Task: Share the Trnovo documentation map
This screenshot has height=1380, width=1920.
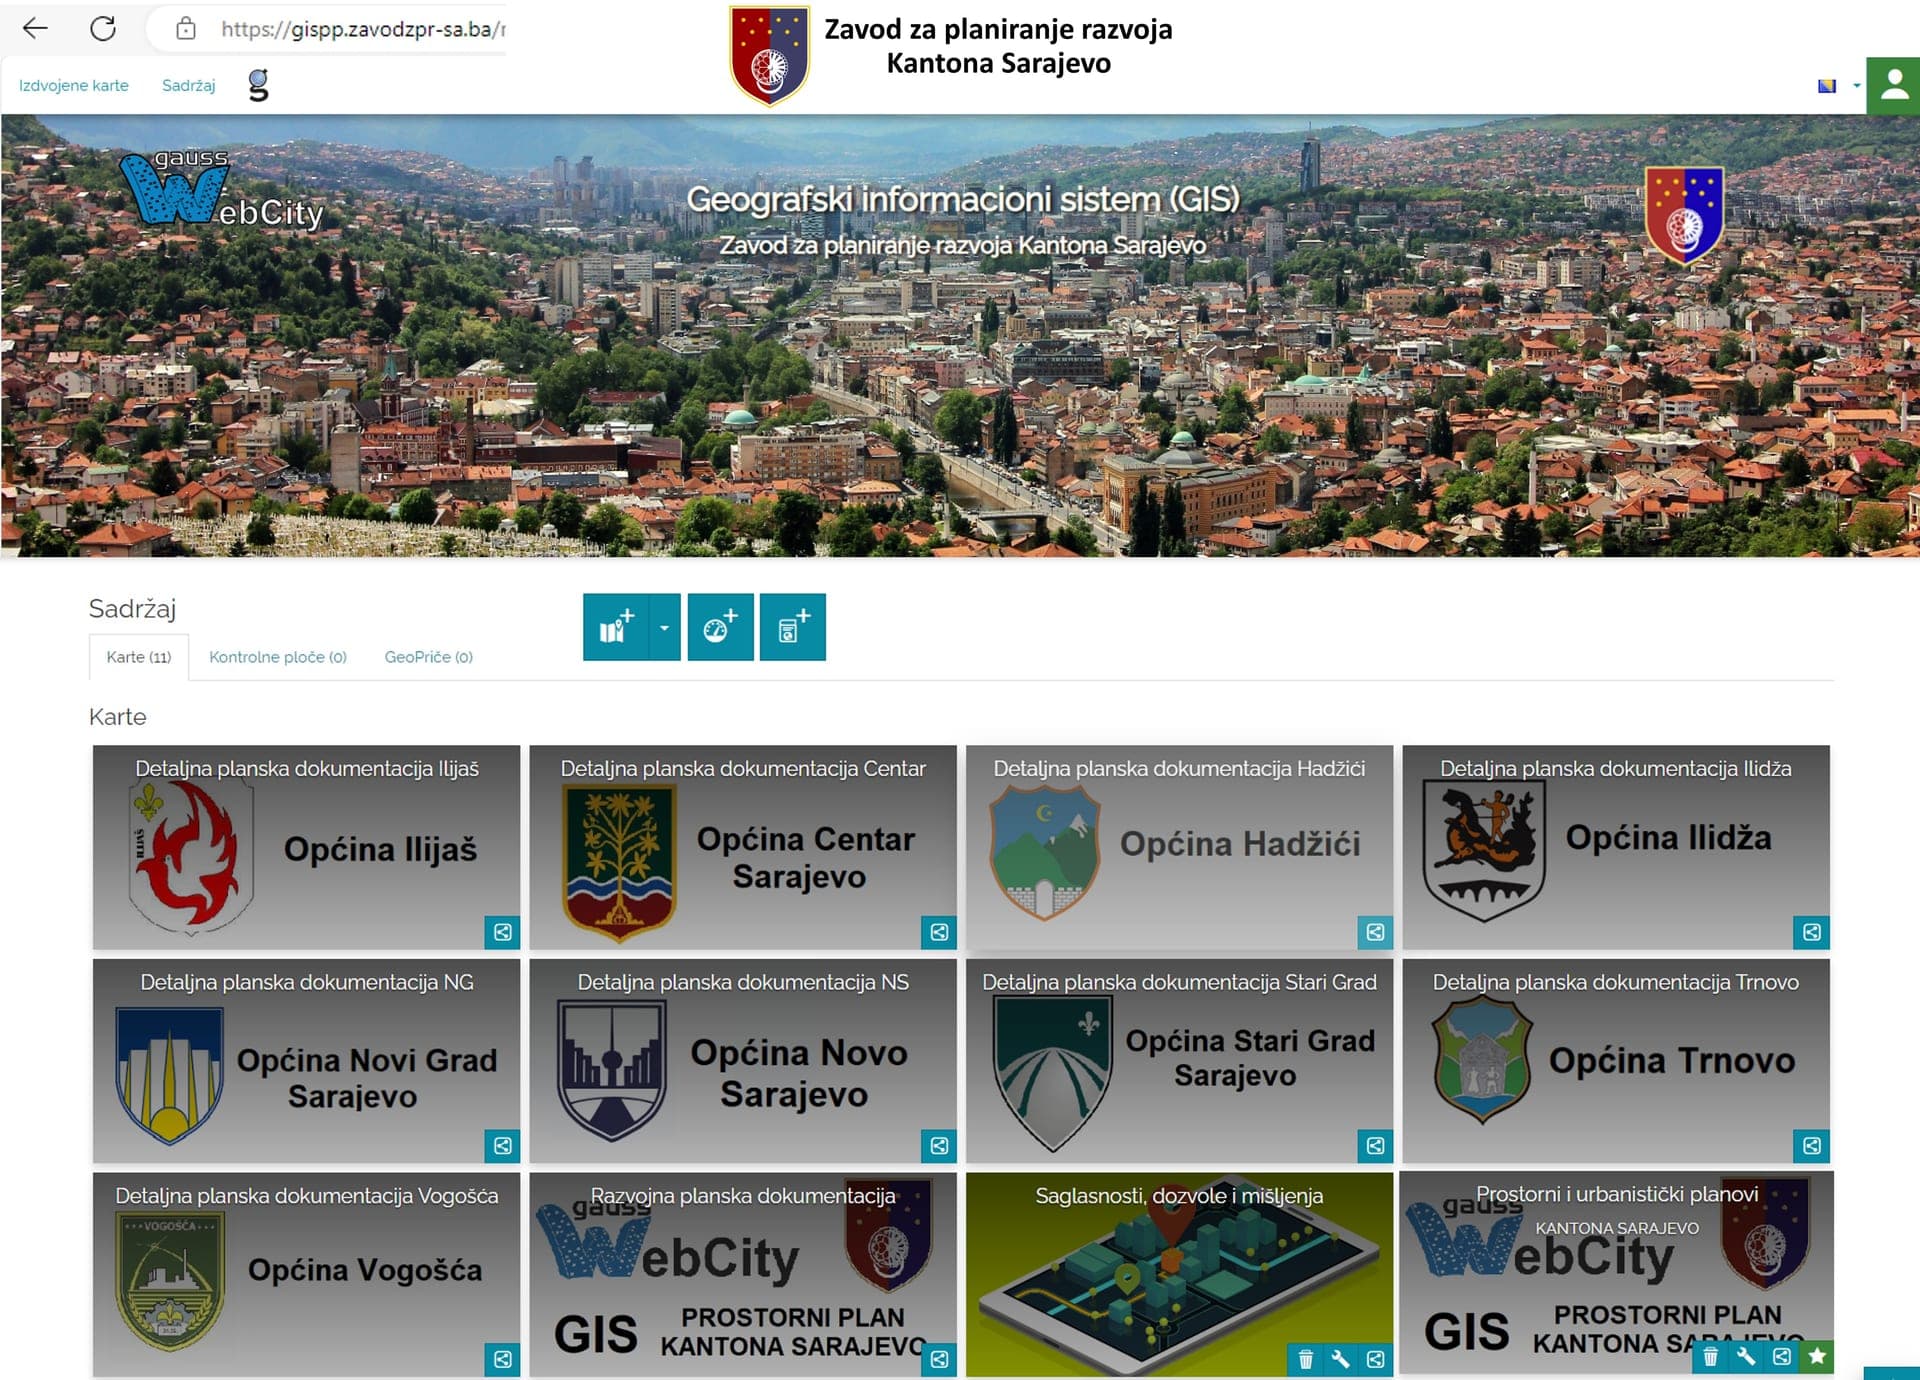Action: 1811,1146
